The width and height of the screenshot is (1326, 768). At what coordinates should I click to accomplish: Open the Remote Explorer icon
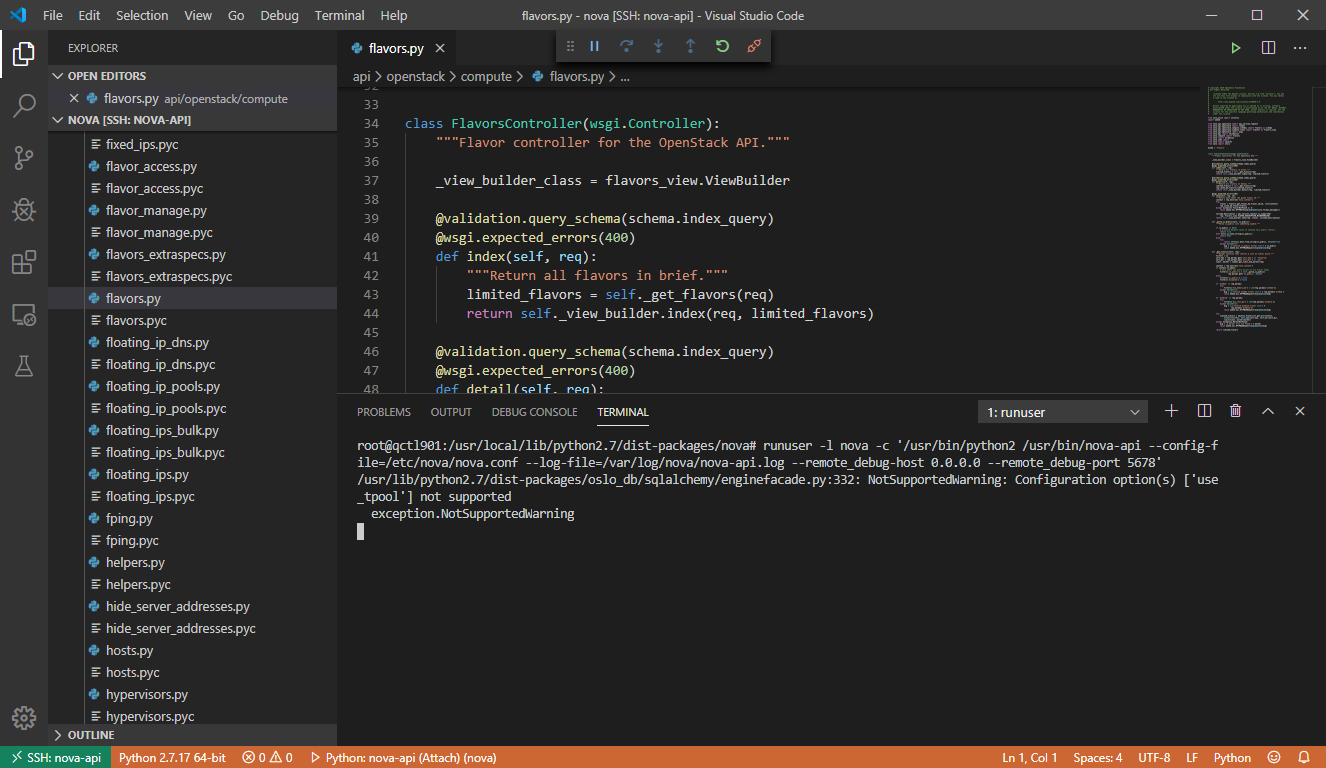(24, 314)
